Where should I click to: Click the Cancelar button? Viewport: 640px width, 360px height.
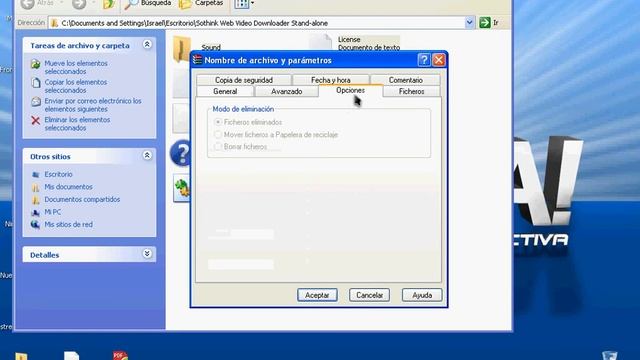(x=369, y=295)
